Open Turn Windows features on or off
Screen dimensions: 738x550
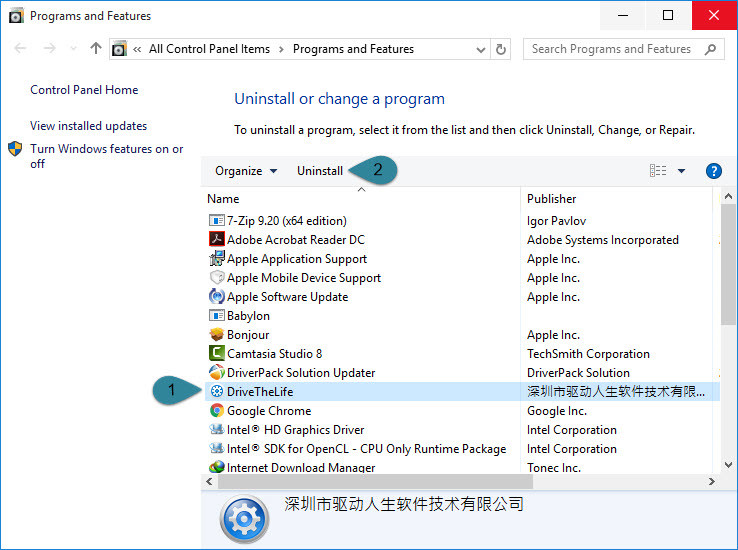pyautogui.click(x=106, y=156)
